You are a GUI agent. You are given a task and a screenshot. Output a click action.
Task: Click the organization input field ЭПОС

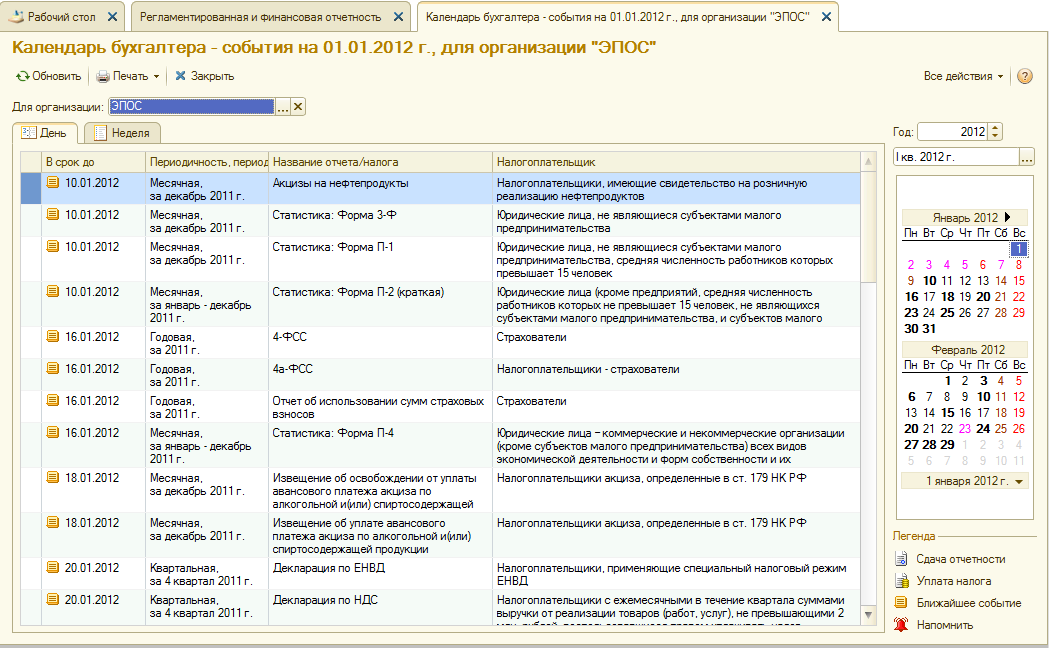(191, 106)
